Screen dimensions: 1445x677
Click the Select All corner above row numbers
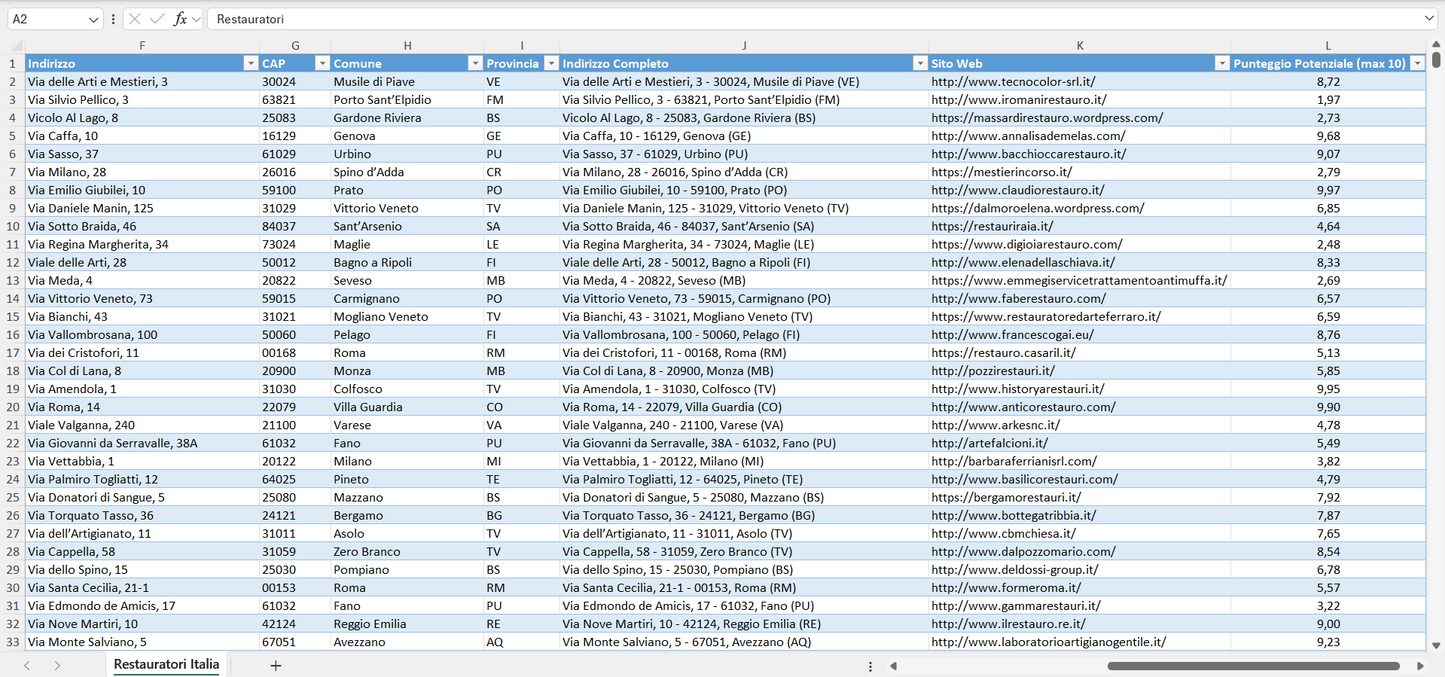(14, 46)
